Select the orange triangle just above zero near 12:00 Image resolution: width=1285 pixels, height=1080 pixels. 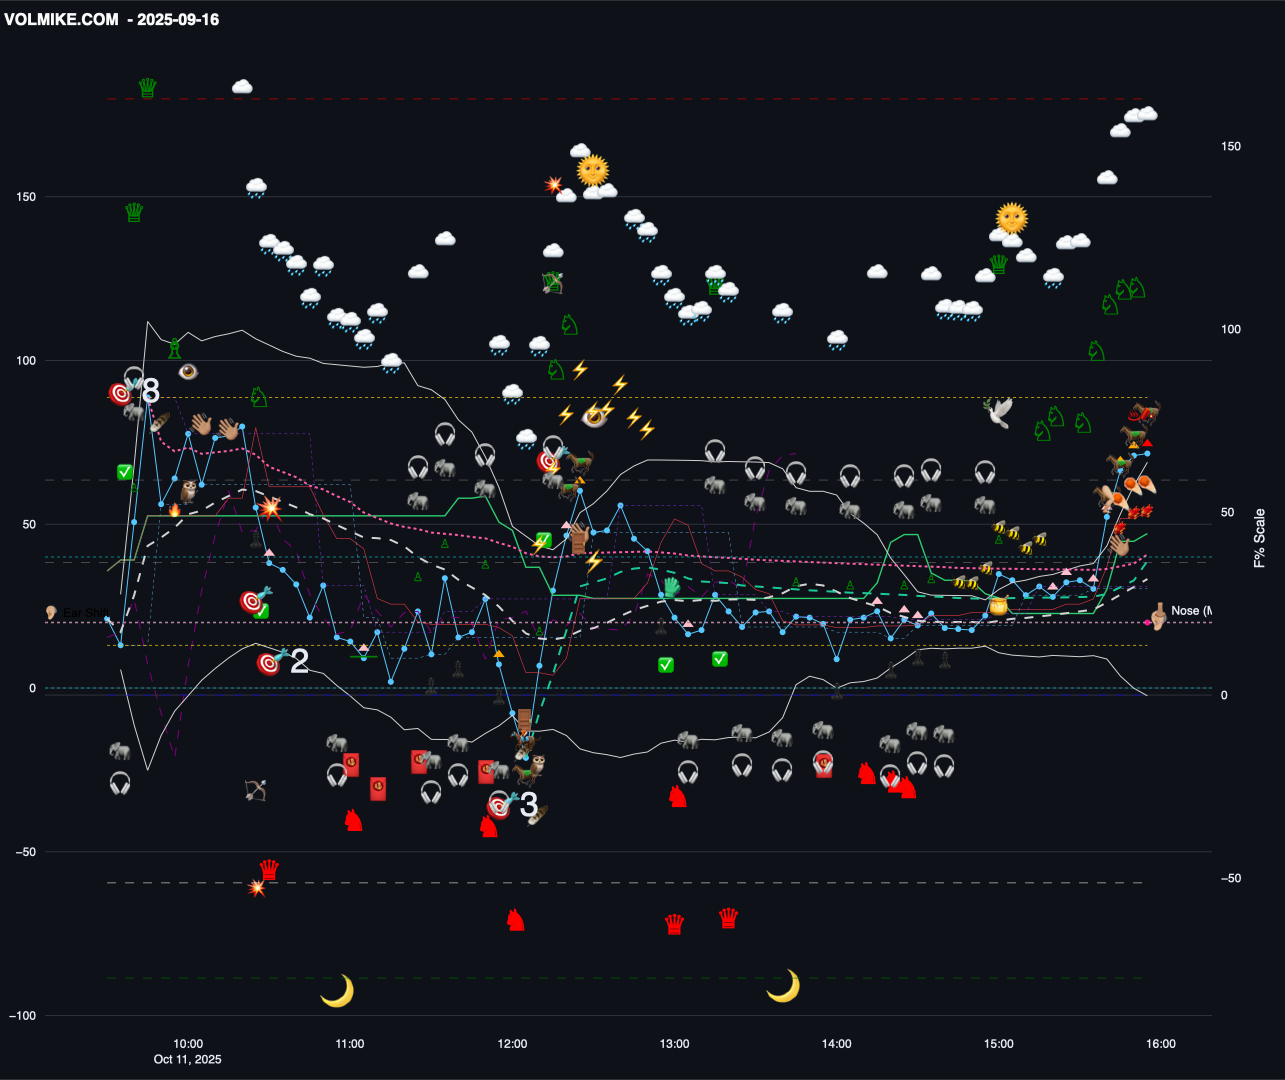click(499, 654)
